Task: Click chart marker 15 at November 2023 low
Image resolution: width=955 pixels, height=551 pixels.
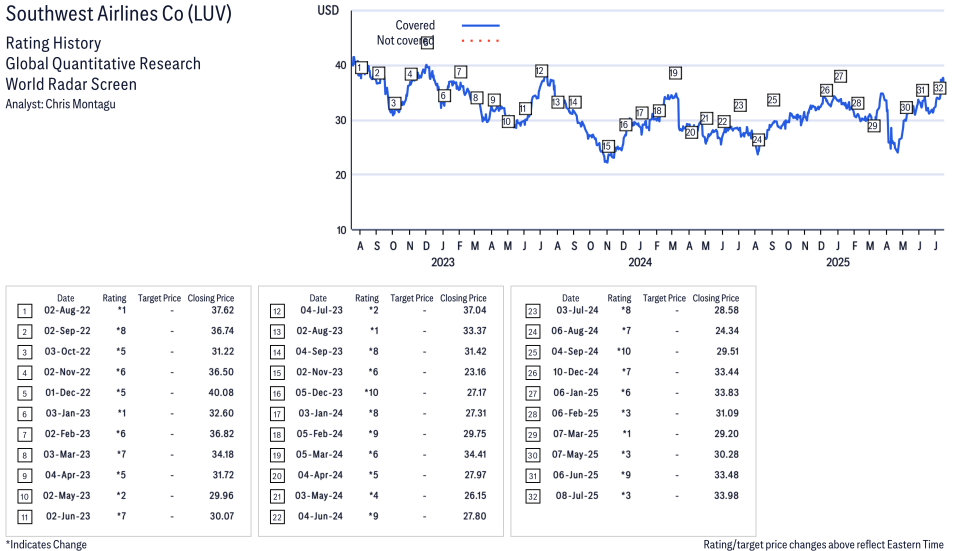Action: 607,146
